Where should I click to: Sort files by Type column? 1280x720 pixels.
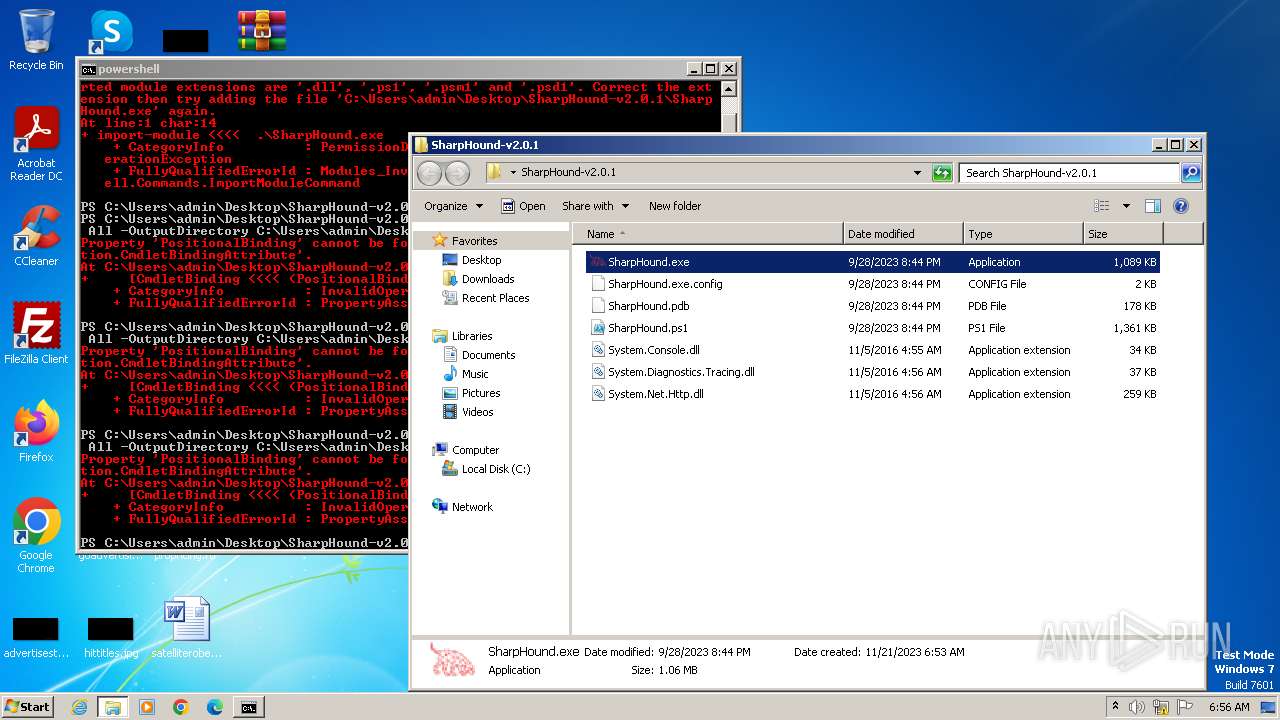pos(1023,234)
